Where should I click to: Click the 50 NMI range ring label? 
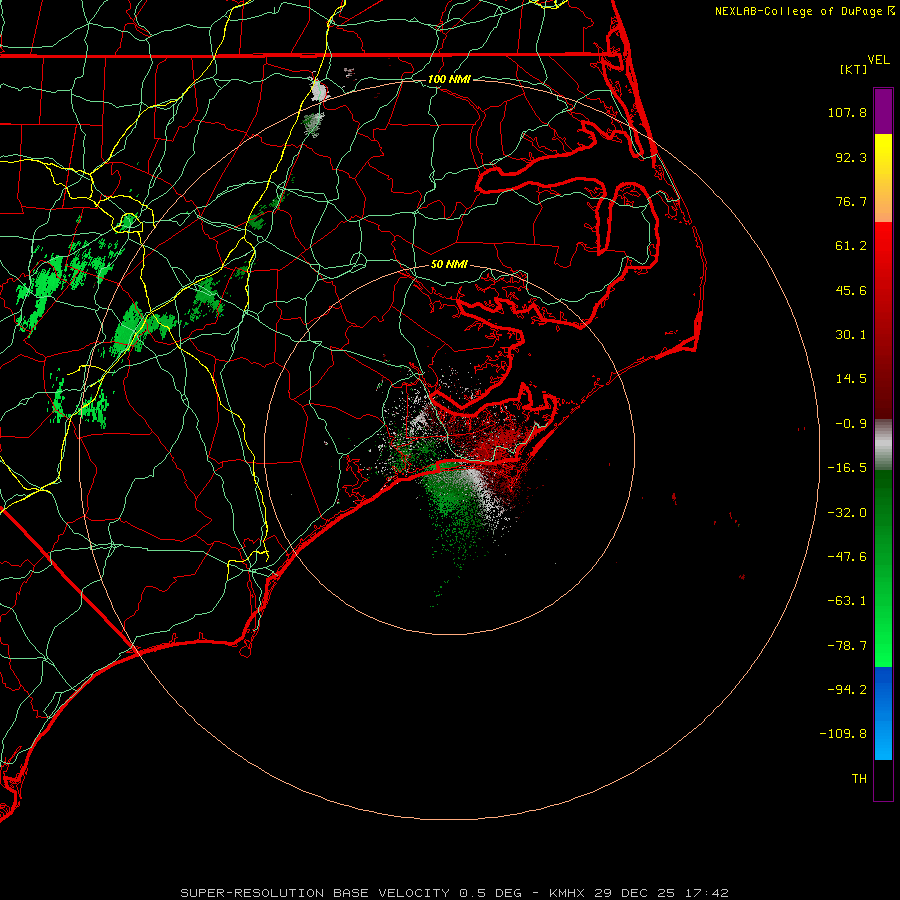449,264
